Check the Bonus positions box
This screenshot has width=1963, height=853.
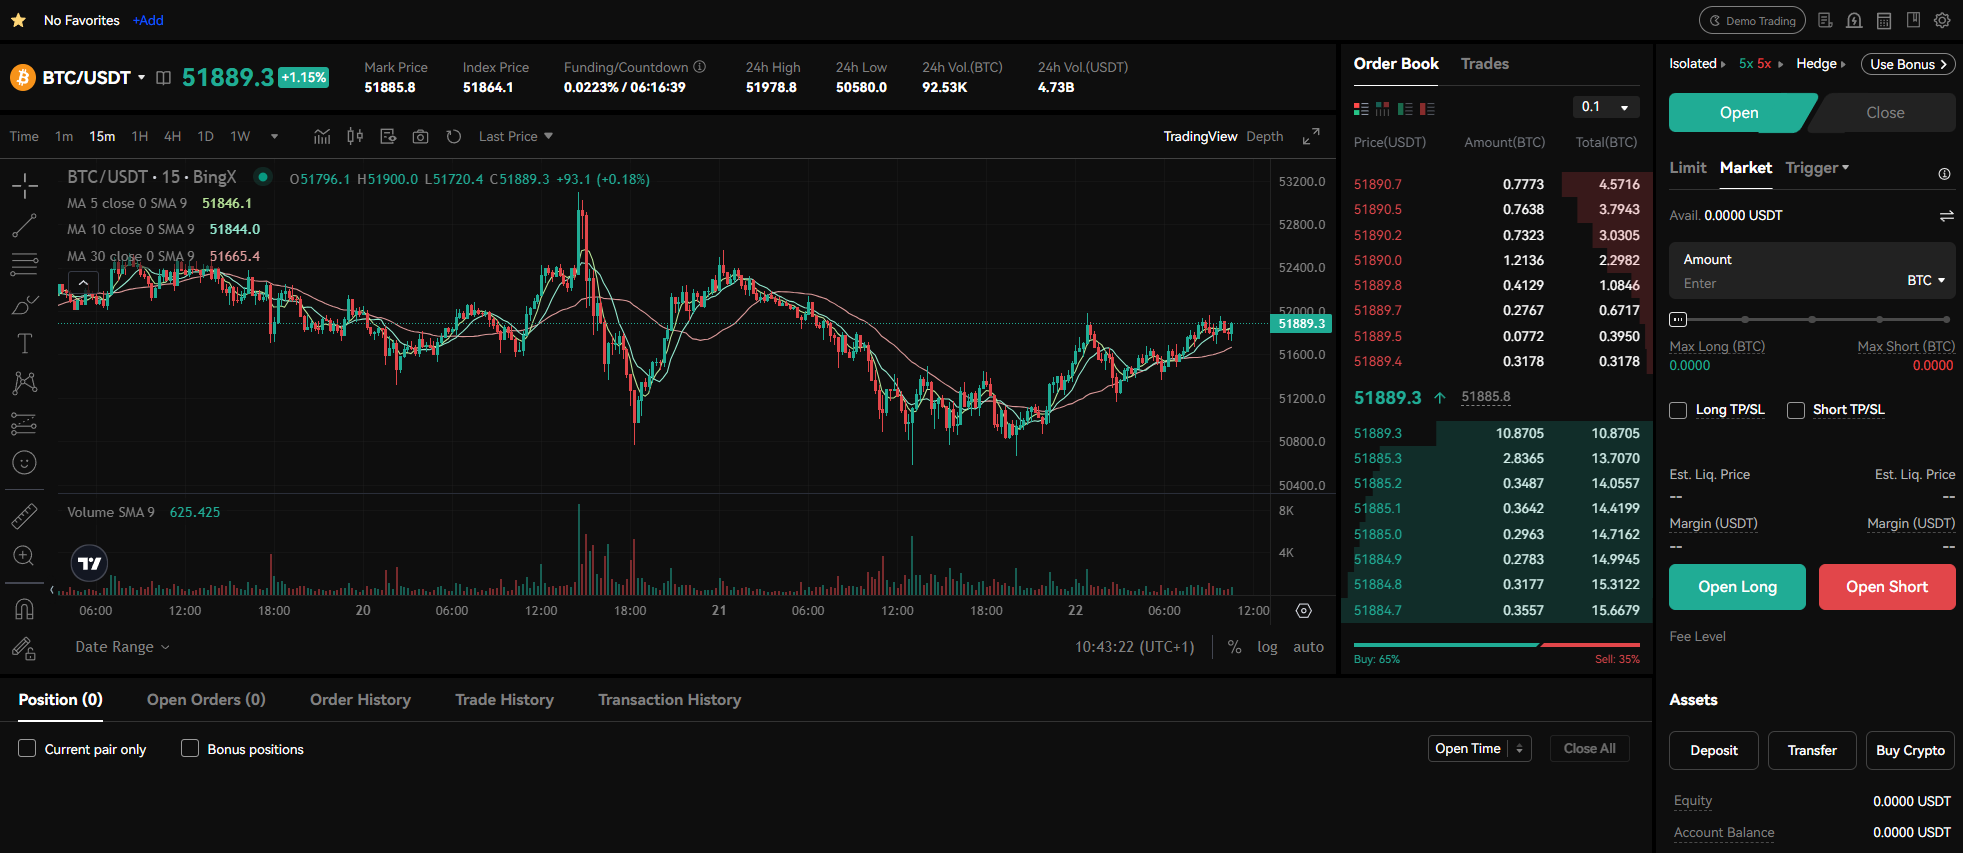click(x=189, y=748)
